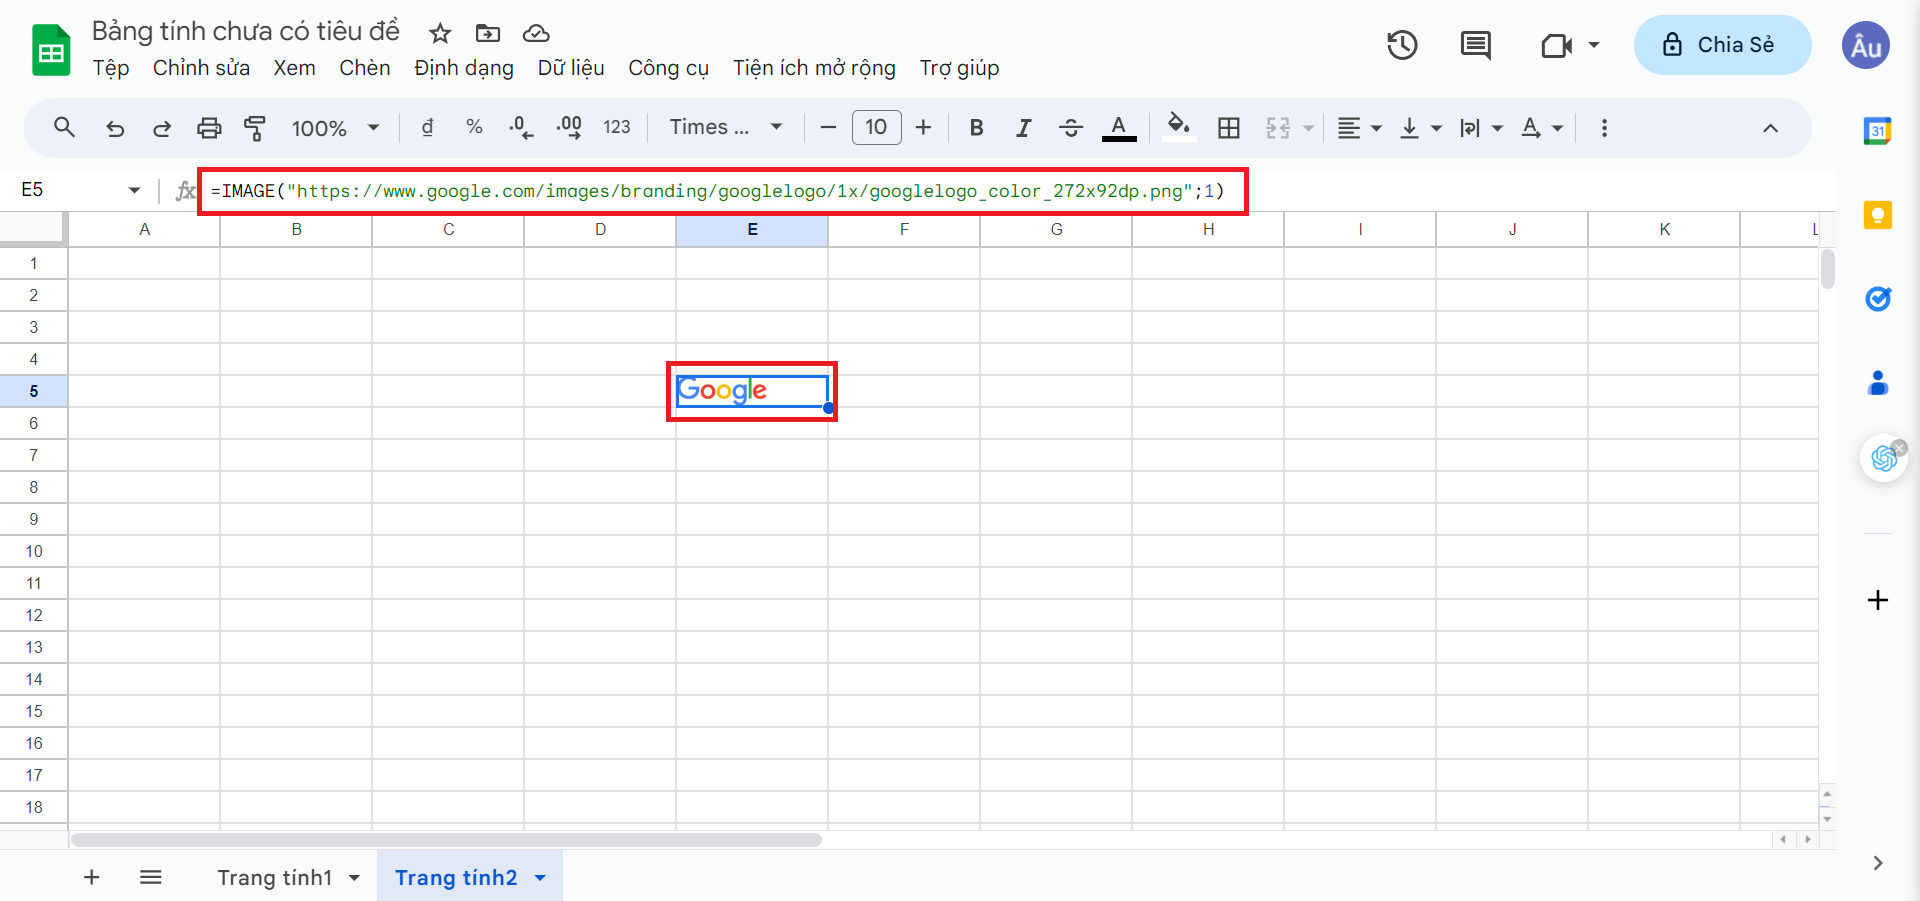Open the fill color picker

coord(1179,127)
